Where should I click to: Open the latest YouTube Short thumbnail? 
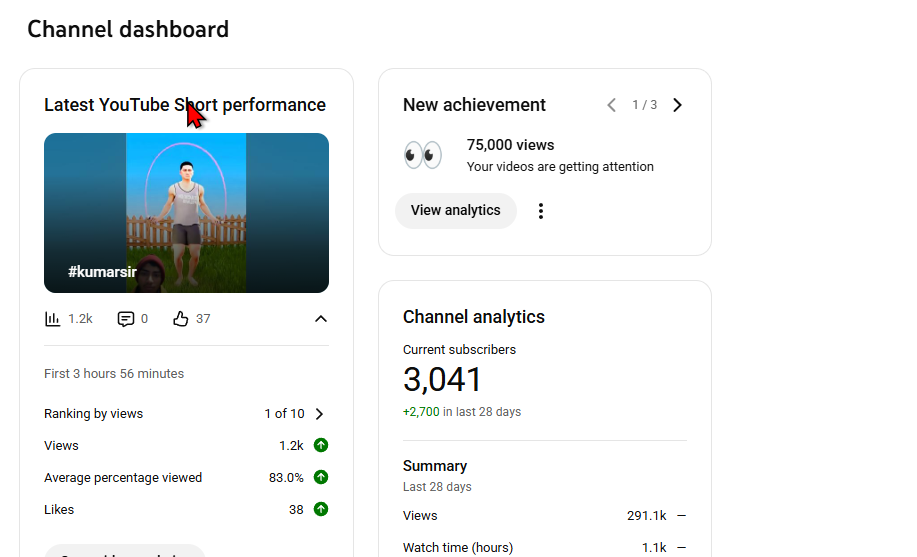[x=186, y=212]
